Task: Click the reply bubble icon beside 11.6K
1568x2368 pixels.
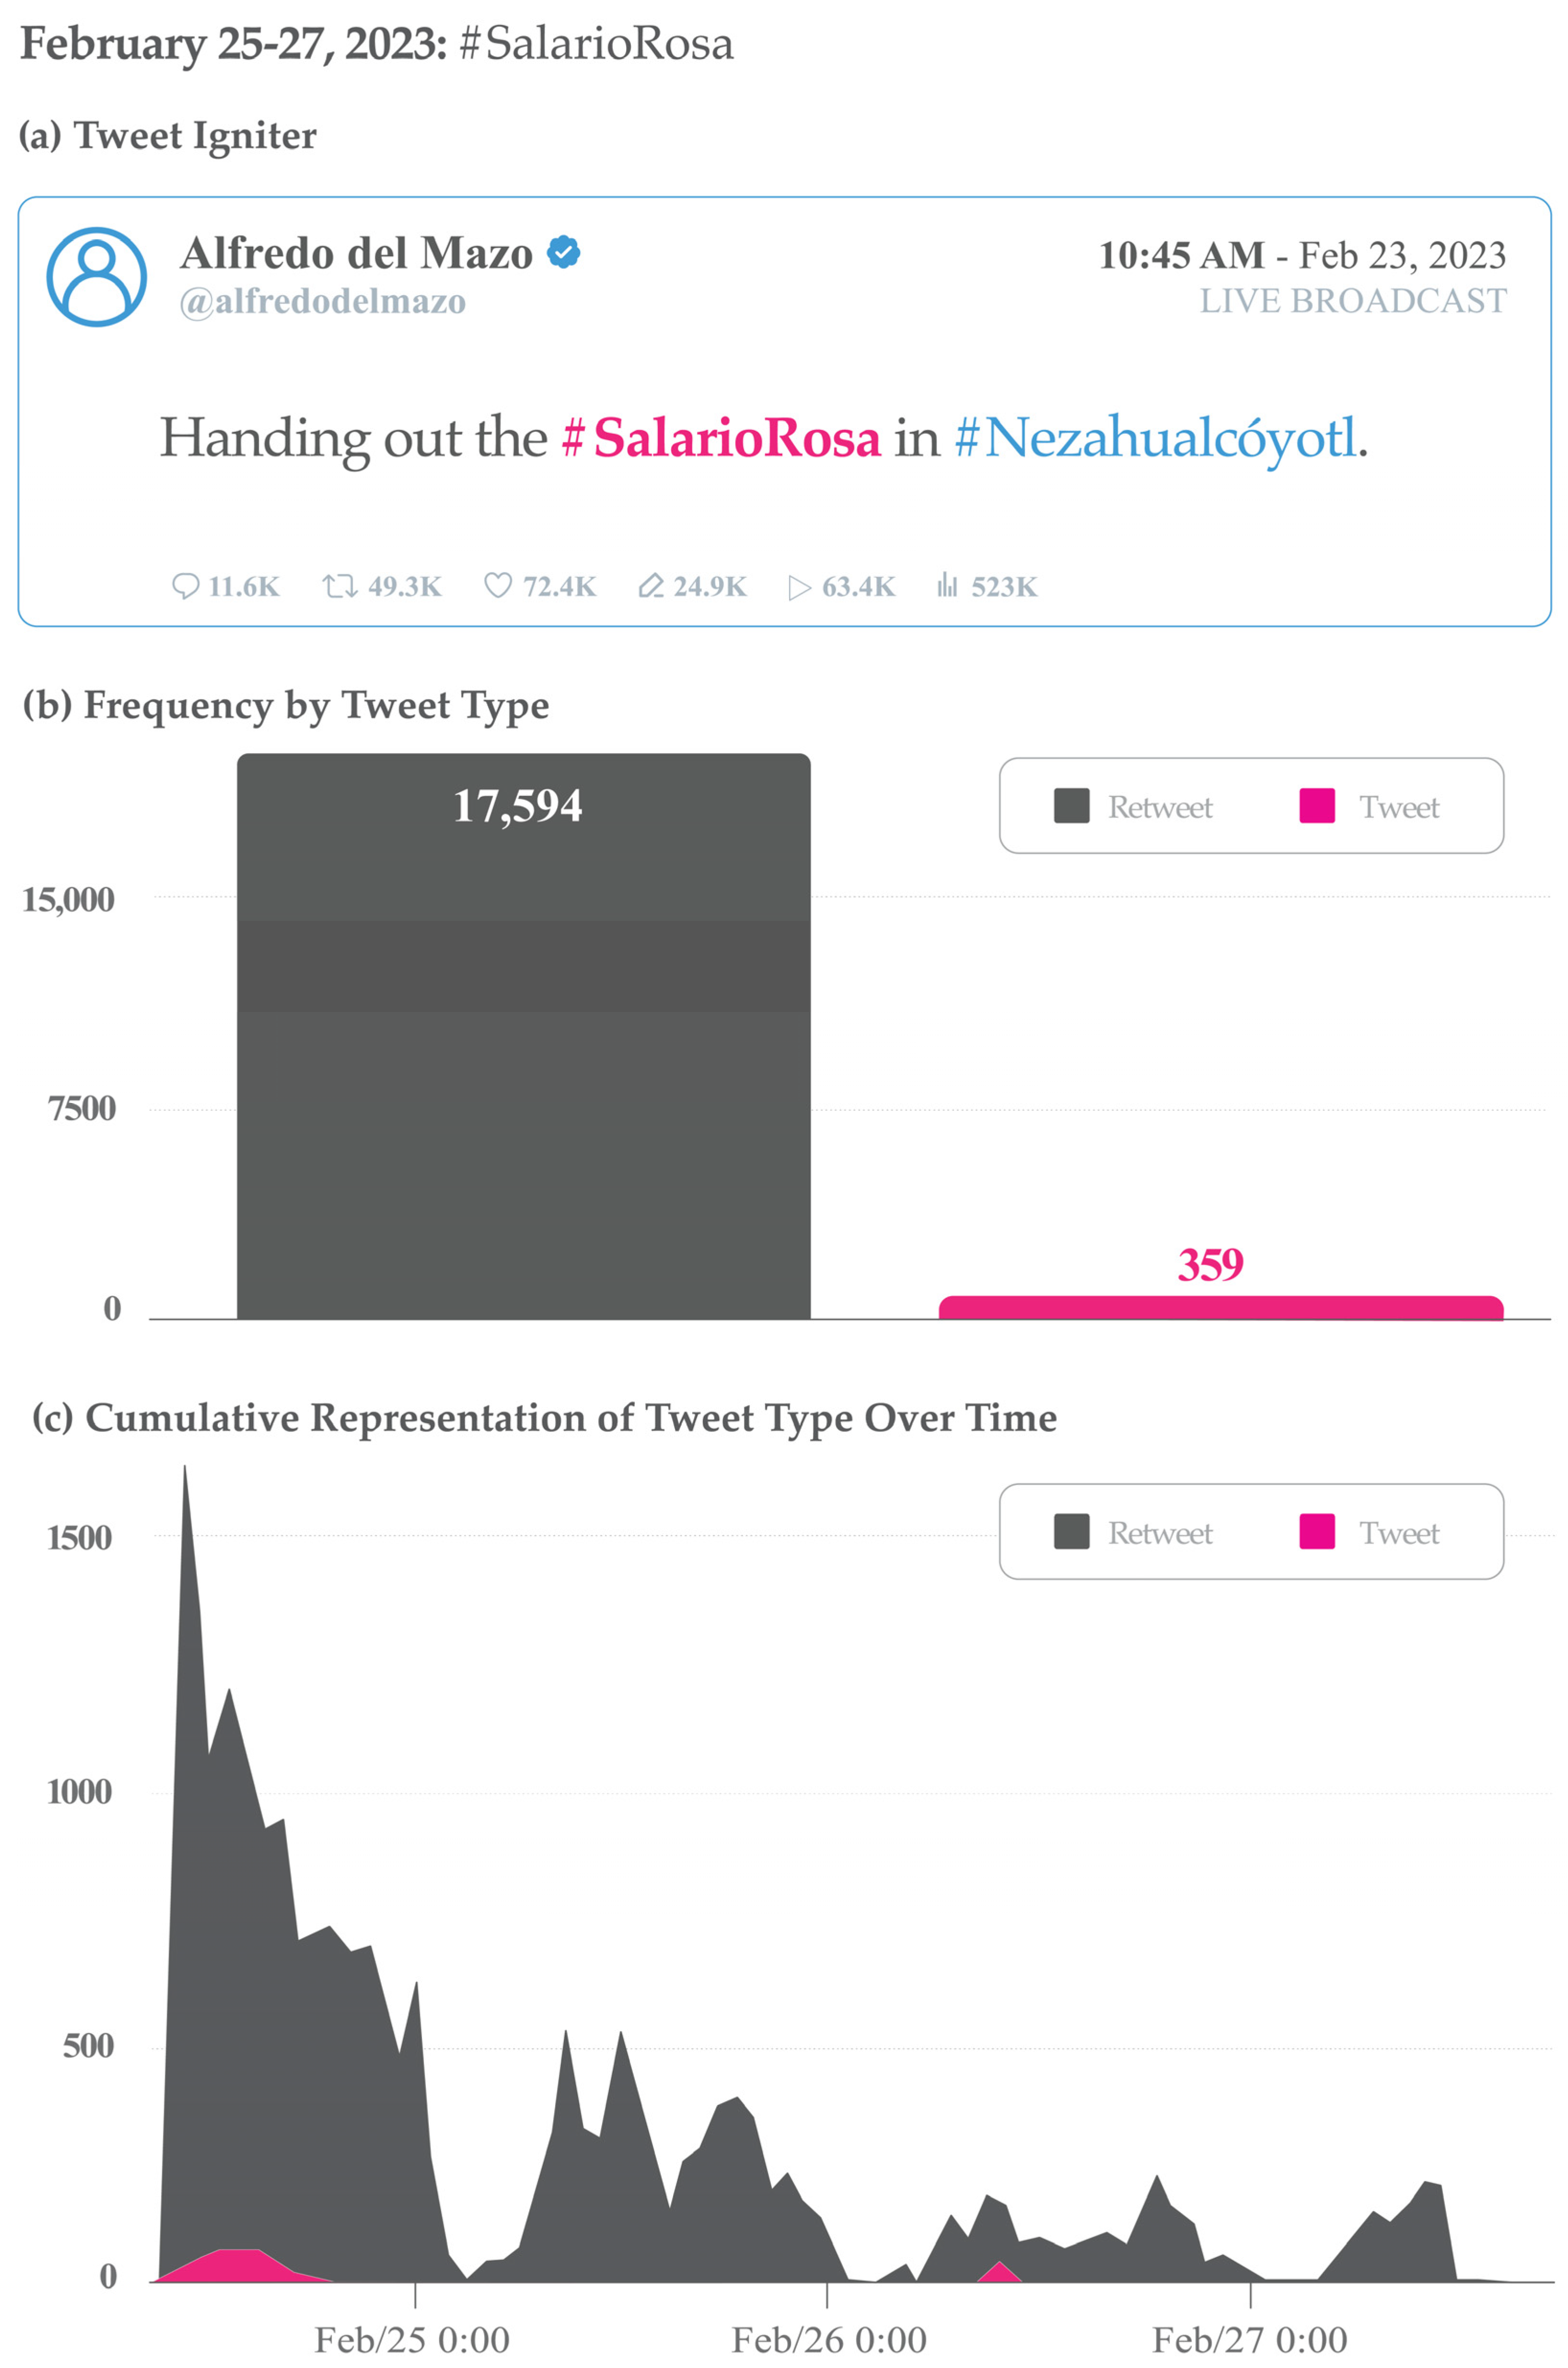Action: (x=185, y=586)
